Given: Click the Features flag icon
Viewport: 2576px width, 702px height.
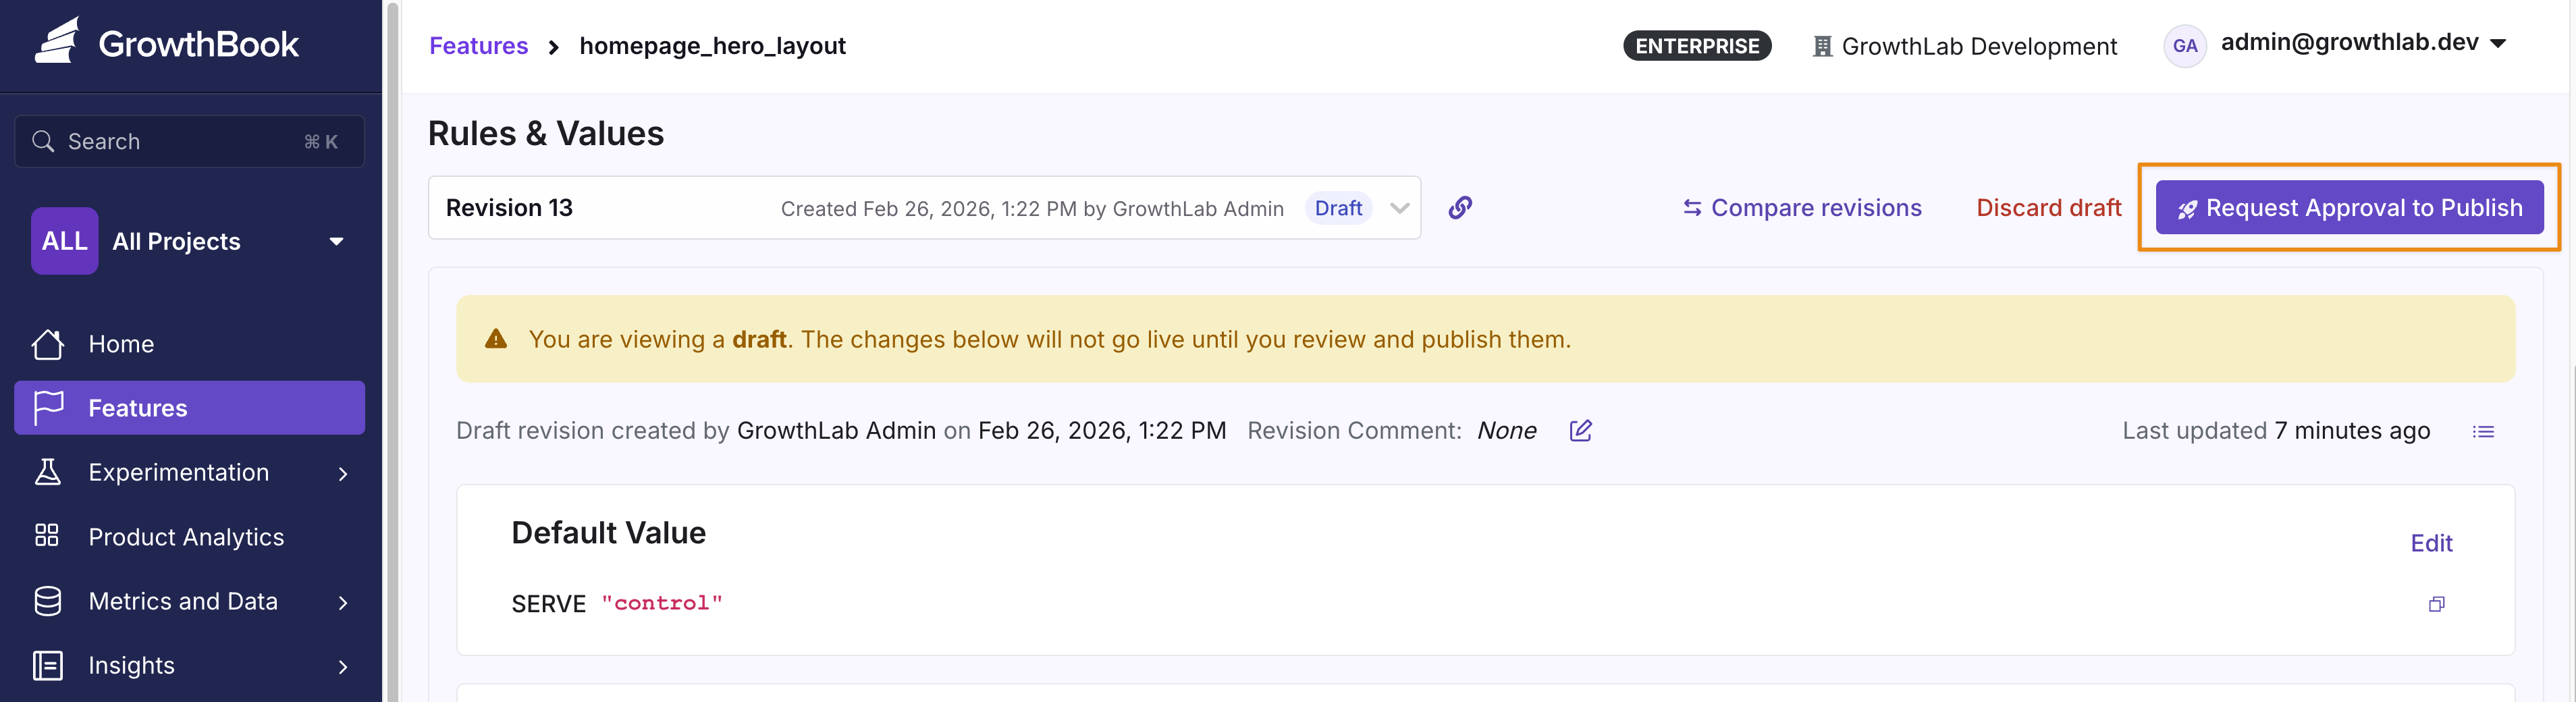Looking at the screenshot, I should pos(48,407).
